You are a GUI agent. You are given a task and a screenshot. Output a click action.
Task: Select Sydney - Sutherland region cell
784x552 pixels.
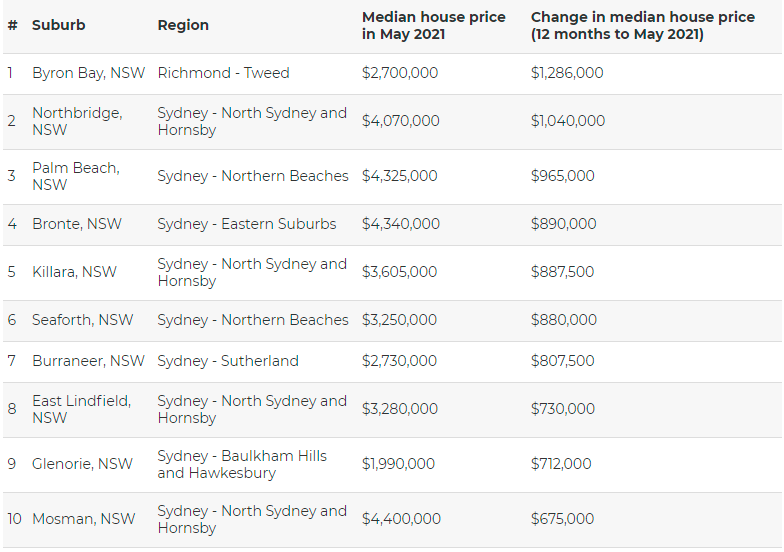pos(227,361)
